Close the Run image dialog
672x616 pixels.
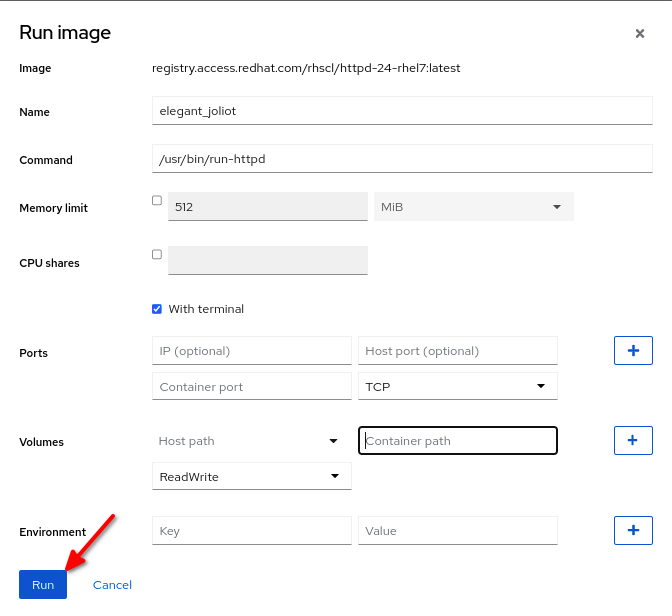pos(640,33)
